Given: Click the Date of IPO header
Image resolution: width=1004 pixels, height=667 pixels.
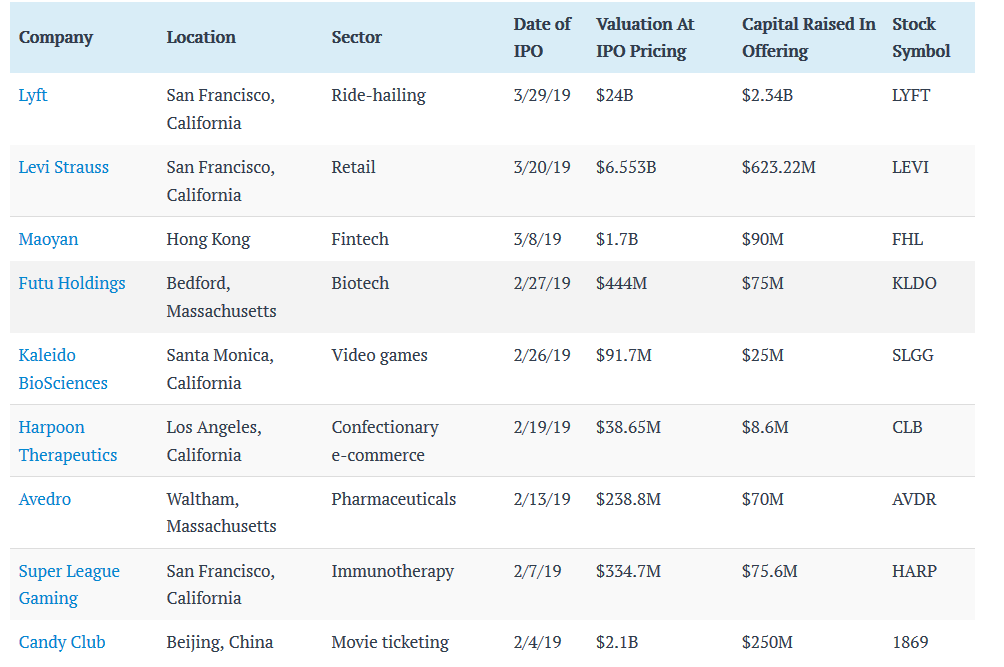Looking at the screenshot, I should (x=542, y=38).
